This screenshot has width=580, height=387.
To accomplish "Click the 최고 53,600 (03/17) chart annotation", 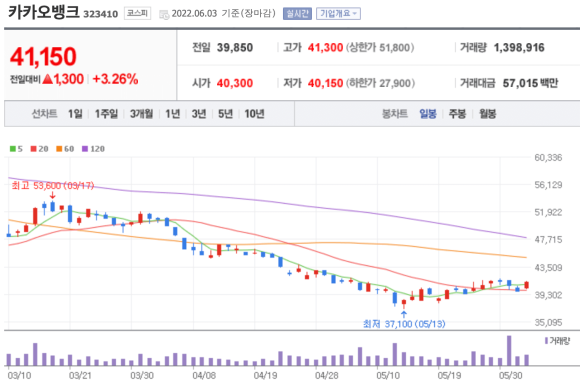I will point(53,185).
